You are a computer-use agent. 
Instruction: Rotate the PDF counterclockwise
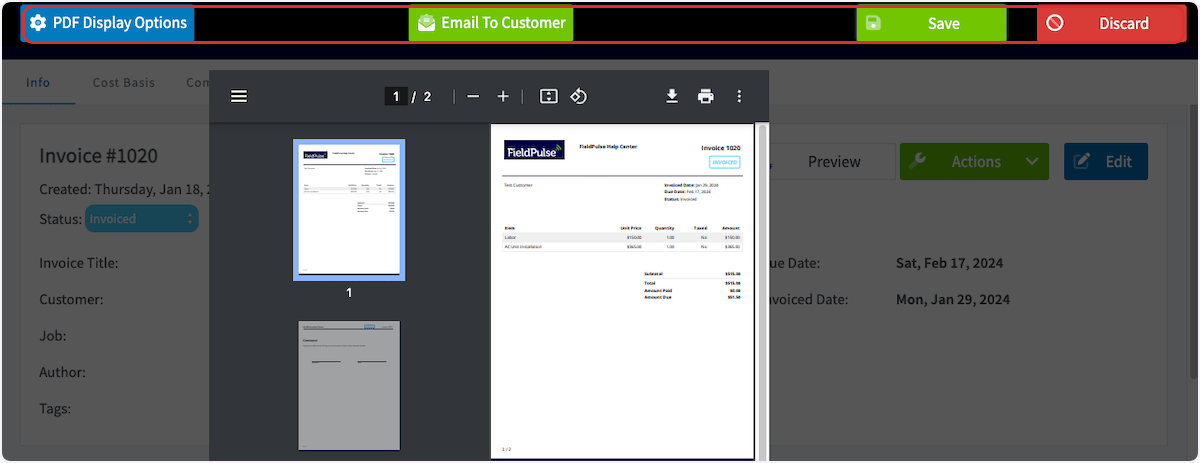[x=578, y=97]
